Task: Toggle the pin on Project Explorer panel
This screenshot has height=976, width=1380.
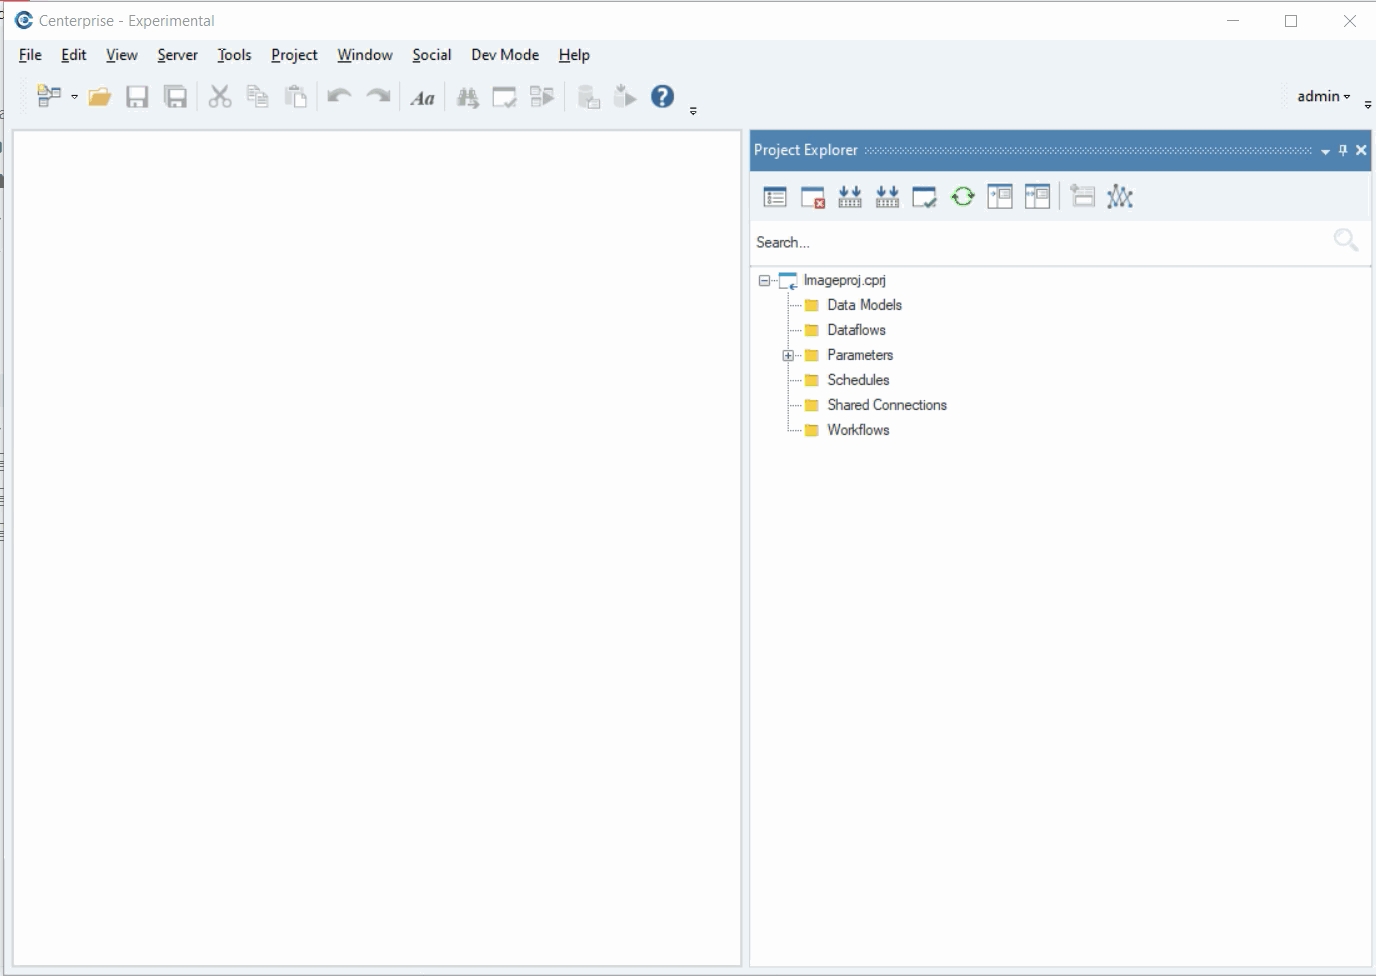Action: coord(1343,150)
